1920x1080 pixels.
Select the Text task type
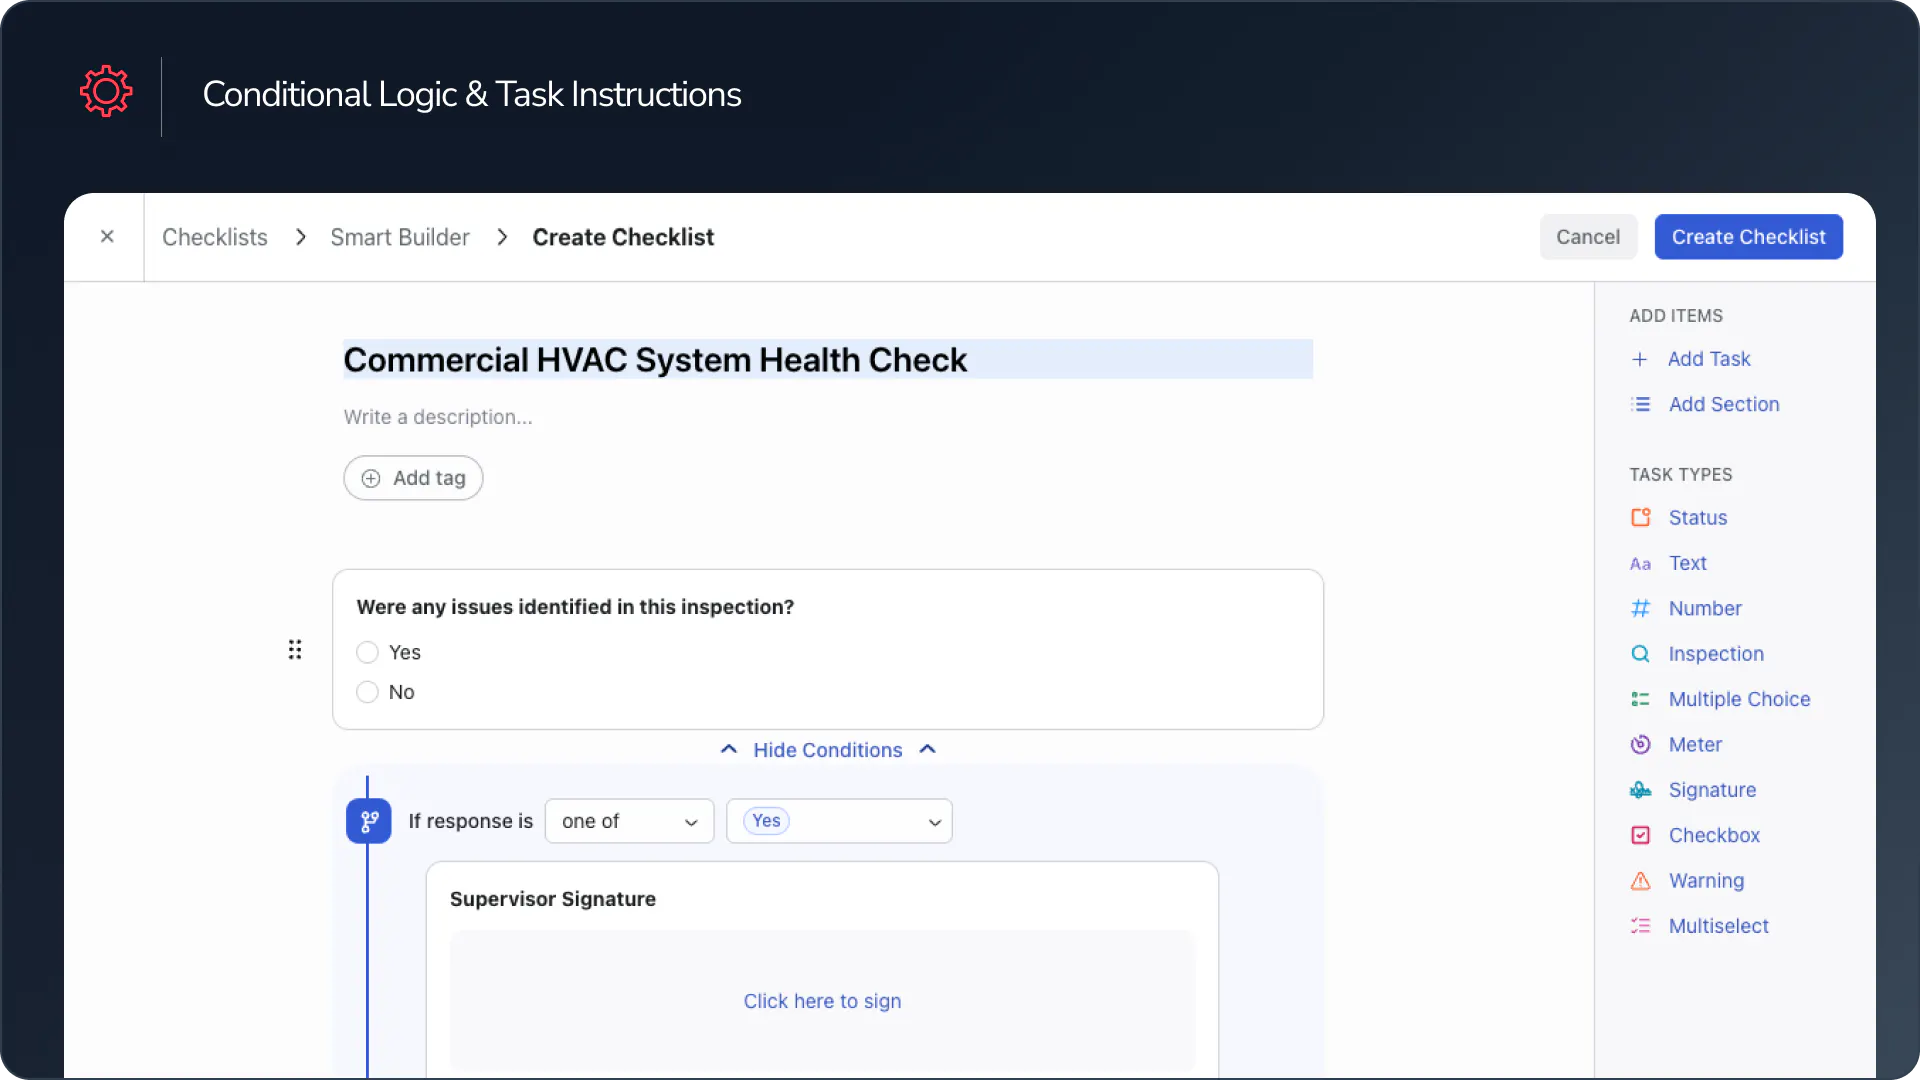tap(1686, 563)
